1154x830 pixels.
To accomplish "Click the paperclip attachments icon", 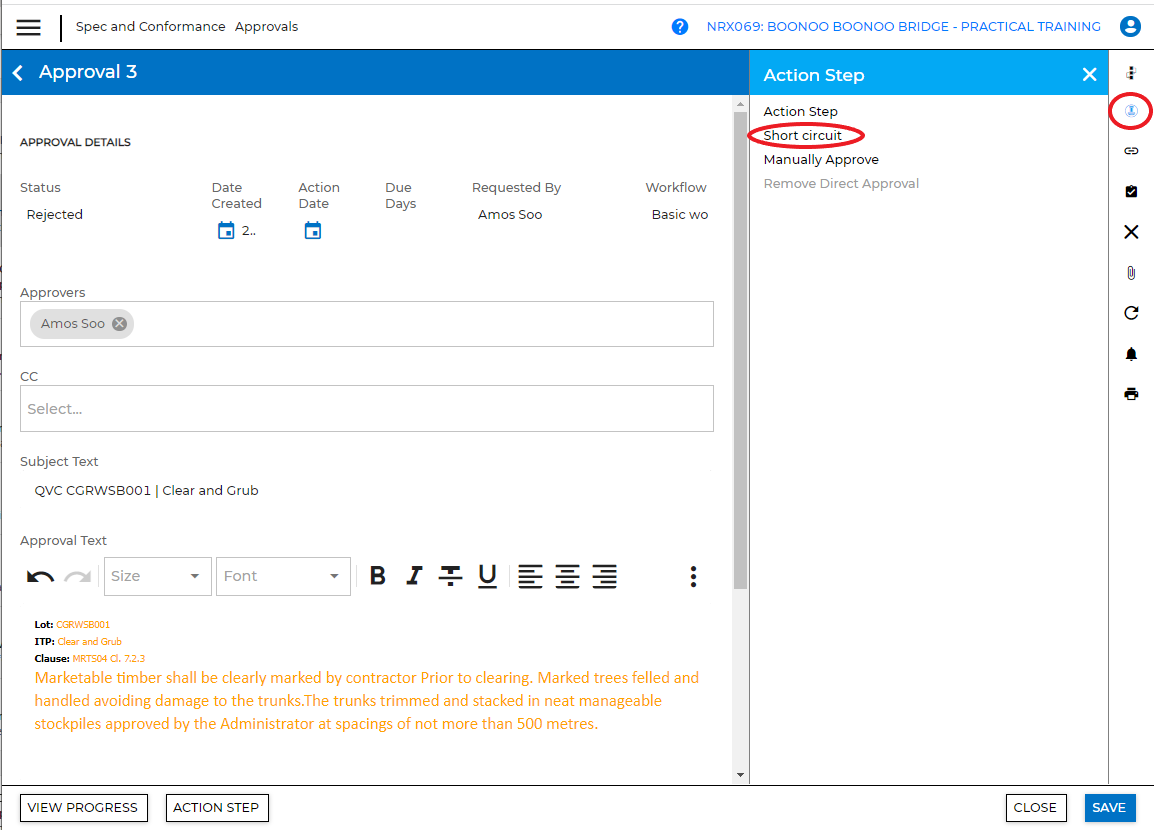I will coord(1131,273).
